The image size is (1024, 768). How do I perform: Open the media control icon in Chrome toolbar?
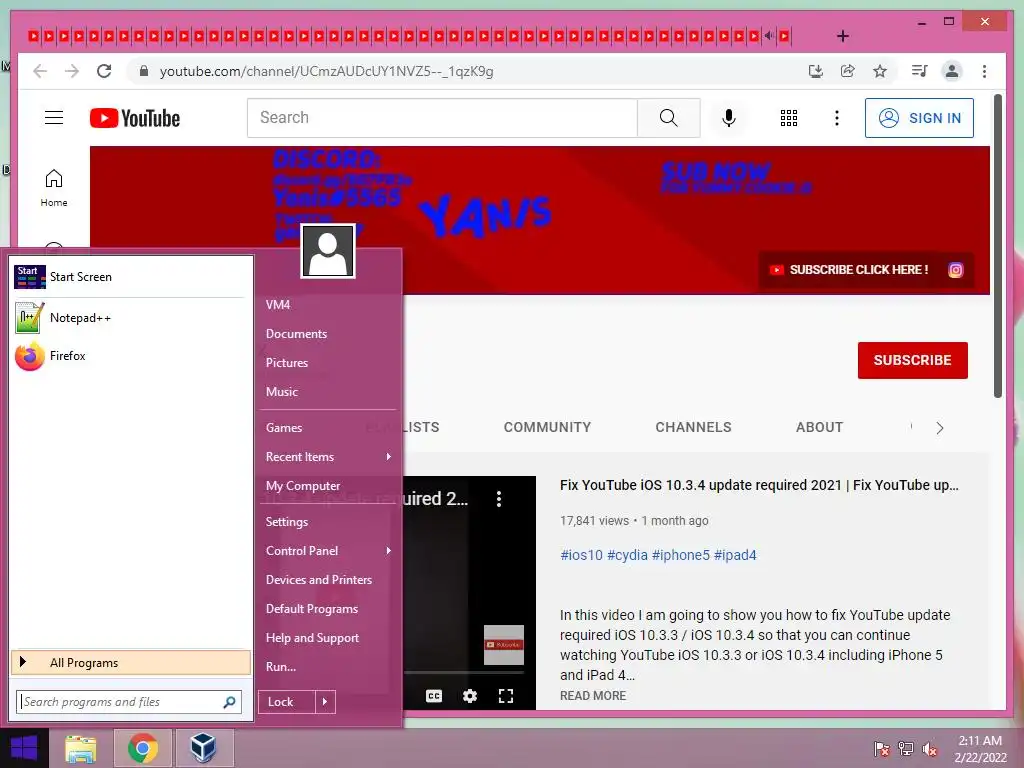[x=919, y=71]
